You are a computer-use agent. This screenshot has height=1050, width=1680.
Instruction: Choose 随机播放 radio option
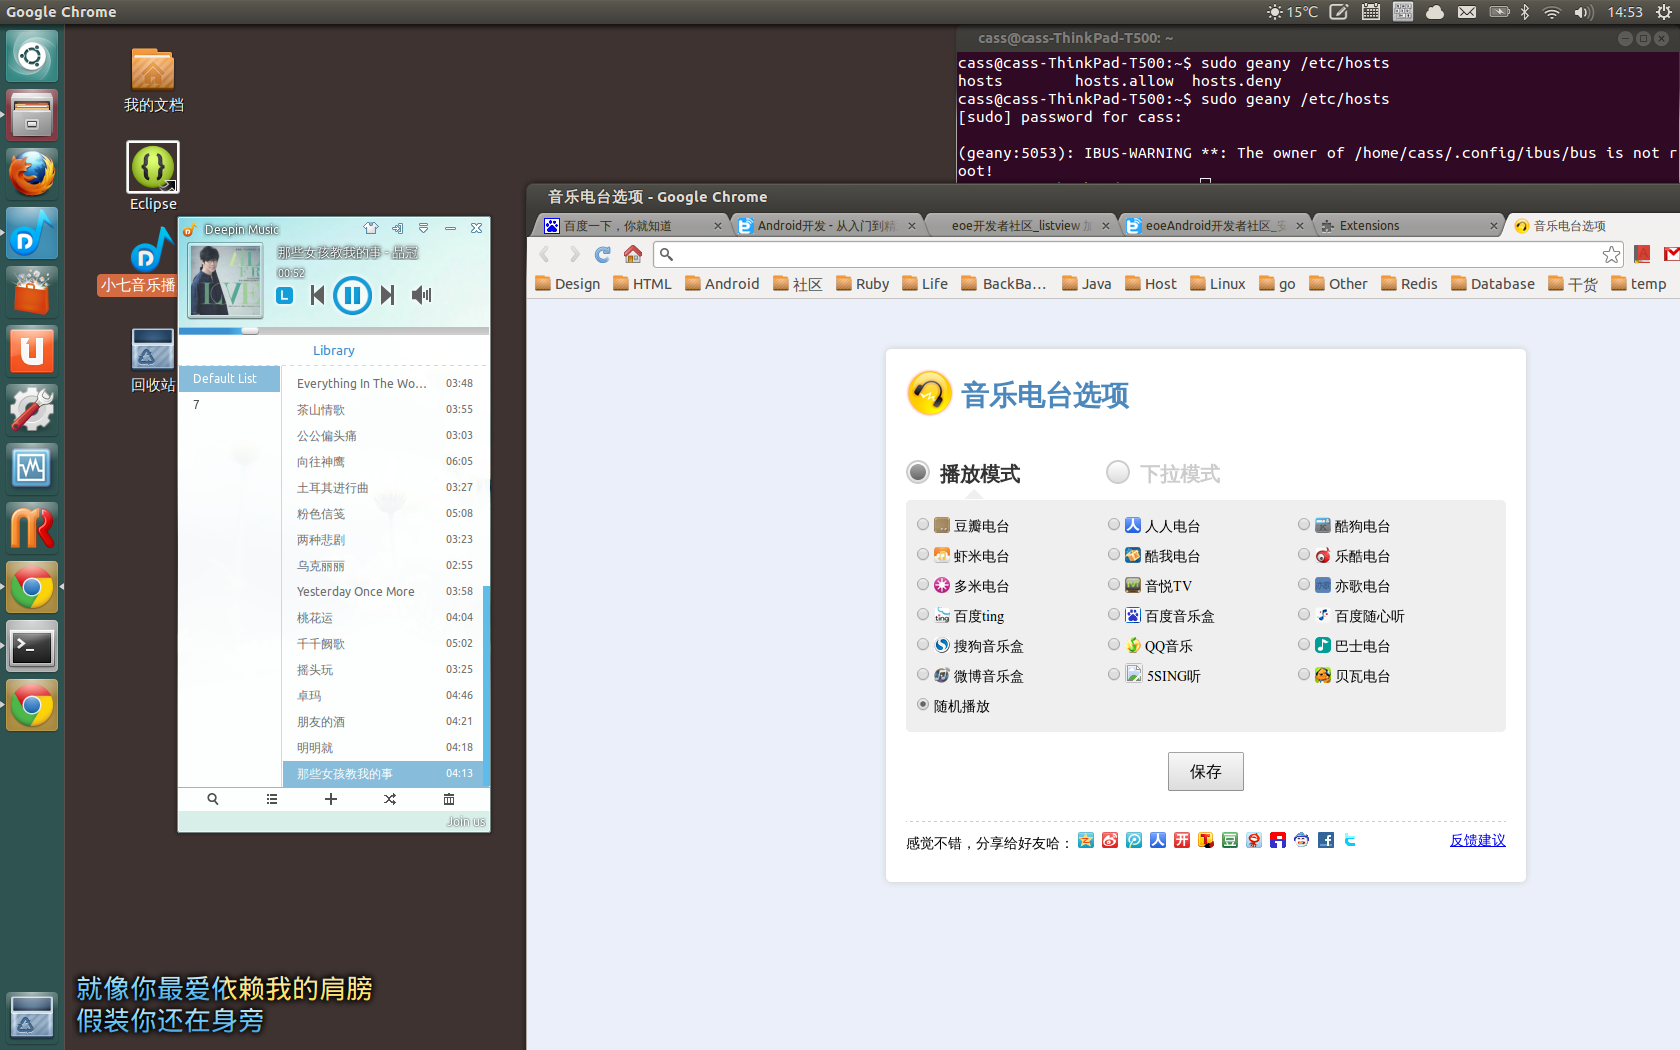(923, 704)
